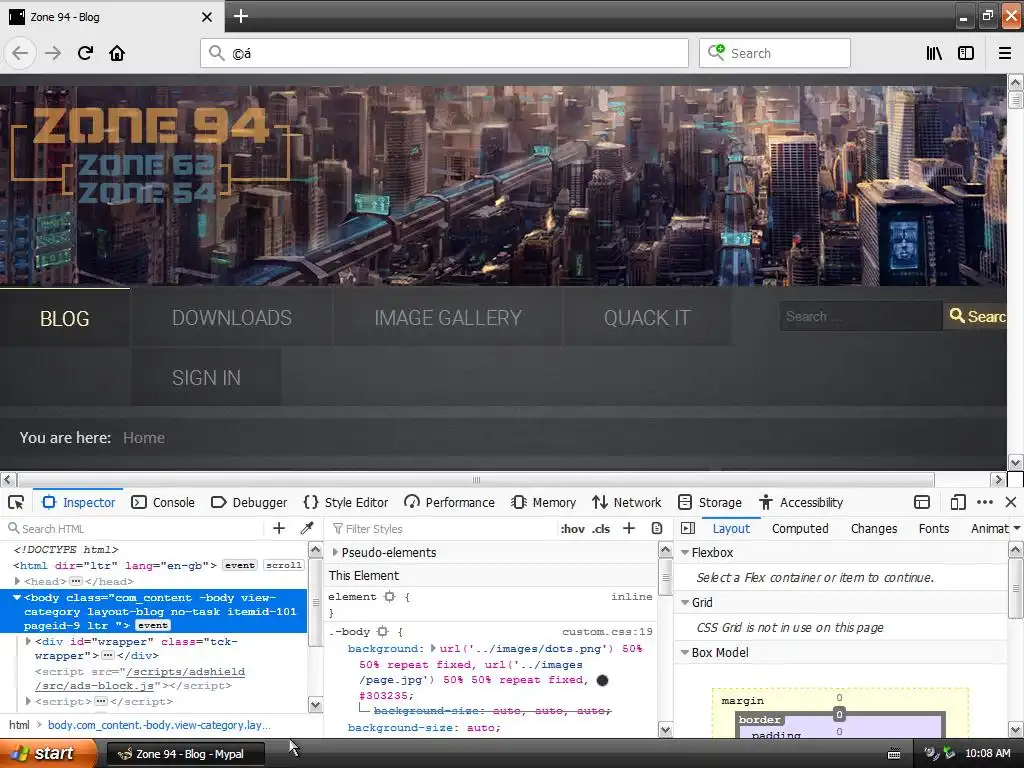This screenshot has height=768, width=1024.
Task: Open the Debugger panel
Action: point(249,502)
